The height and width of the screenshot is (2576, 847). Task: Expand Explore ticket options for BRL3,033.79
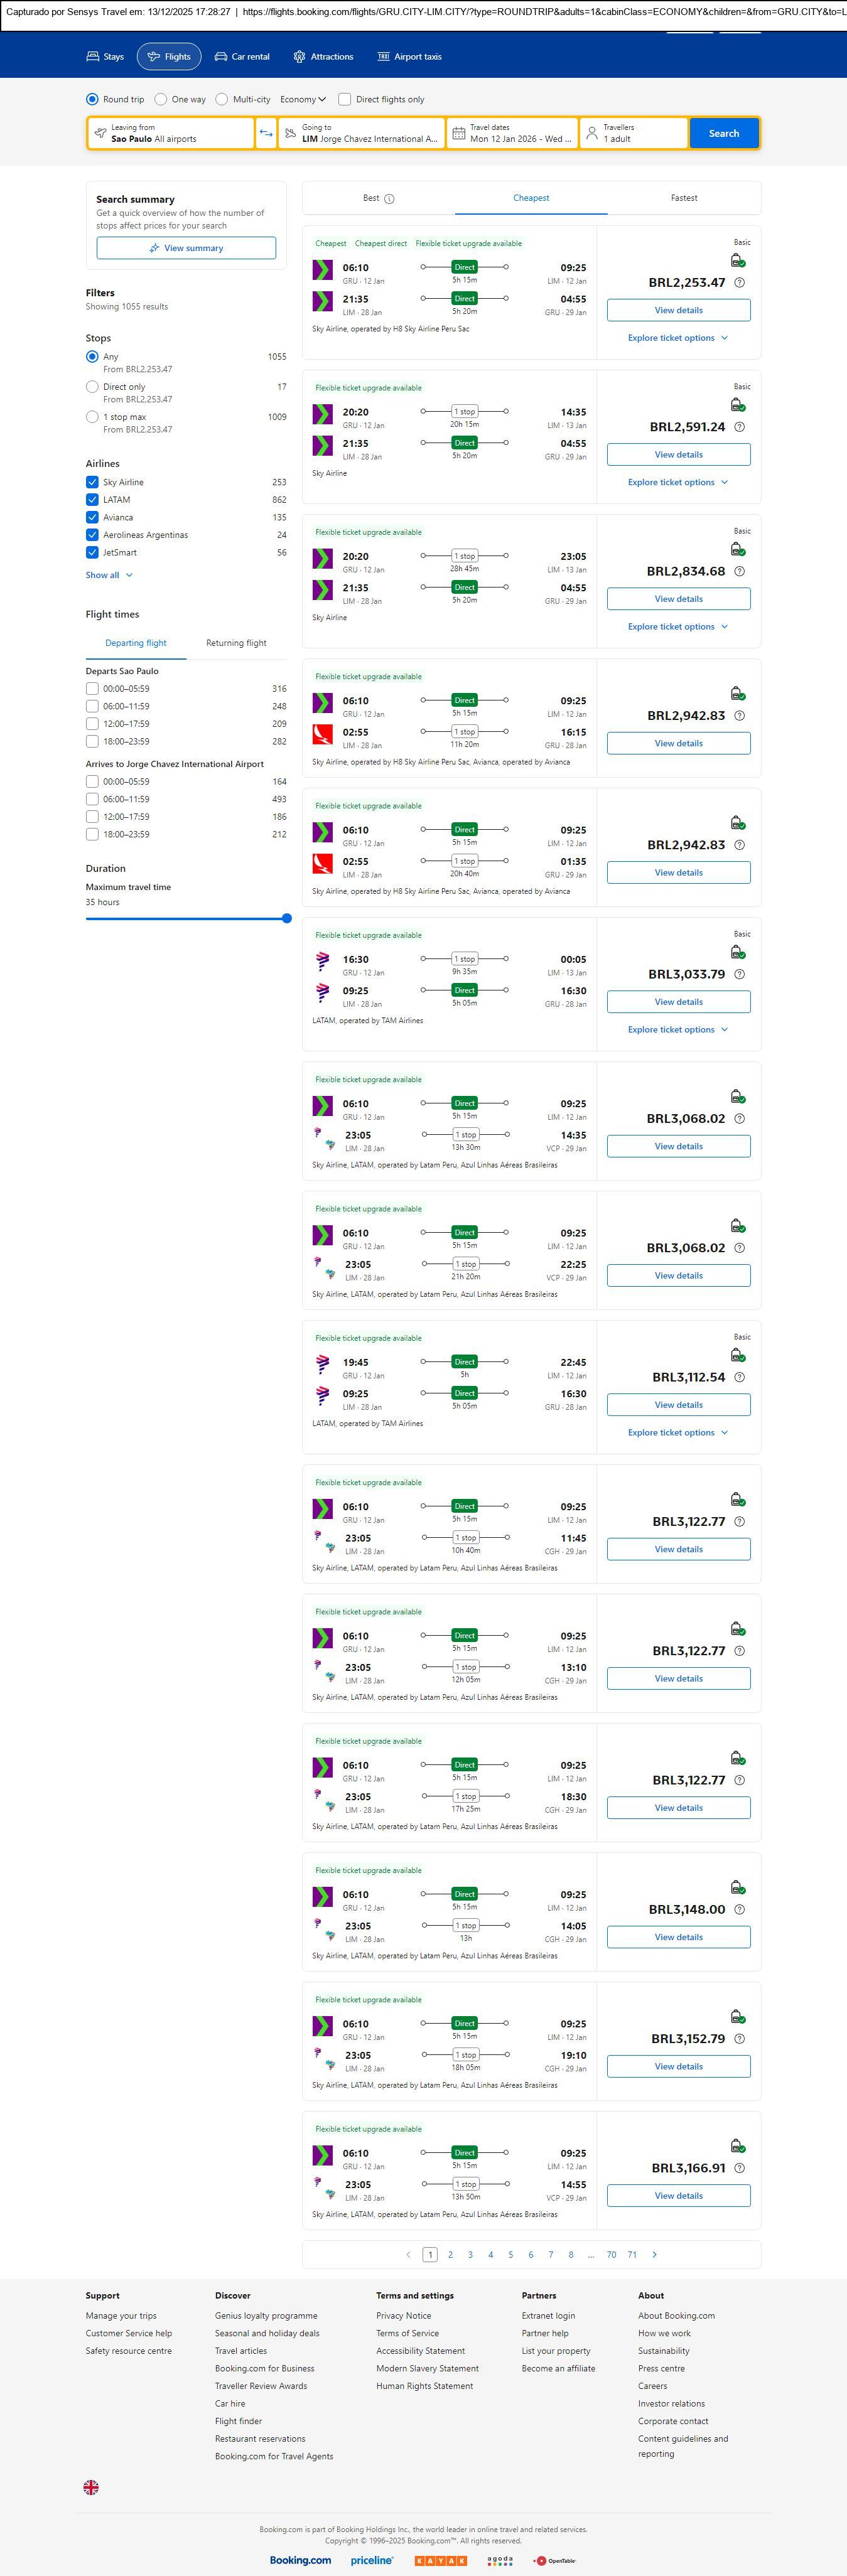pos(678,1029)
